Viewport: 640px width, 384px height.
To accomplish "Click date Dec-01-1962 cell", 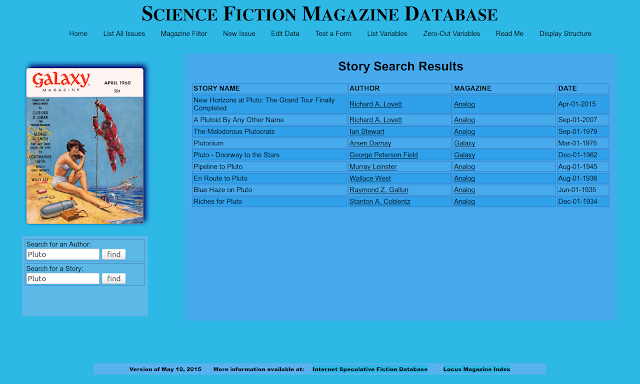I will tap(583, 155).
